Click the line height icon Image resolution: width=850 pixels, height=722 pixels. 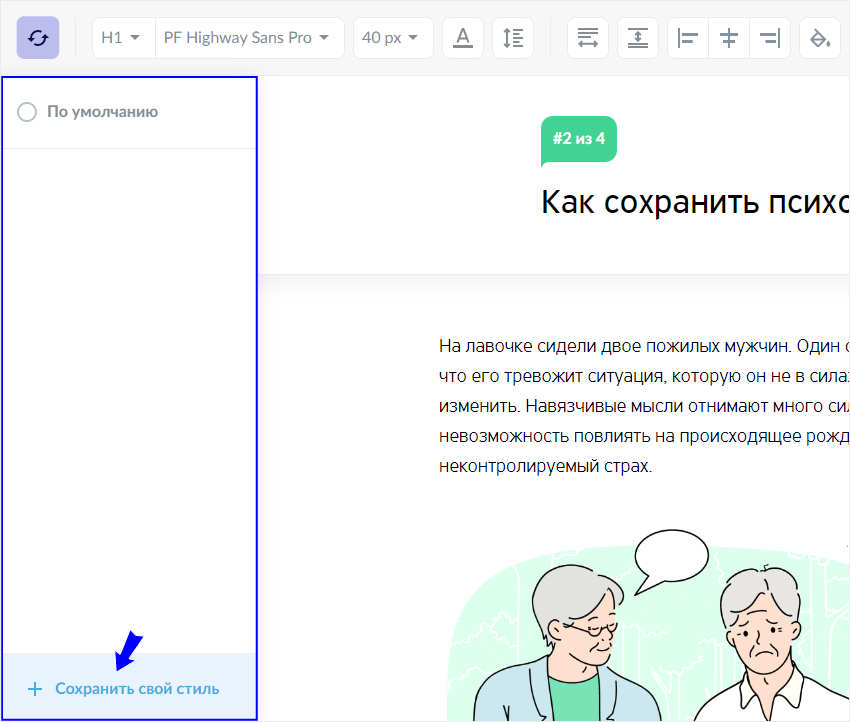pos(513,37)
